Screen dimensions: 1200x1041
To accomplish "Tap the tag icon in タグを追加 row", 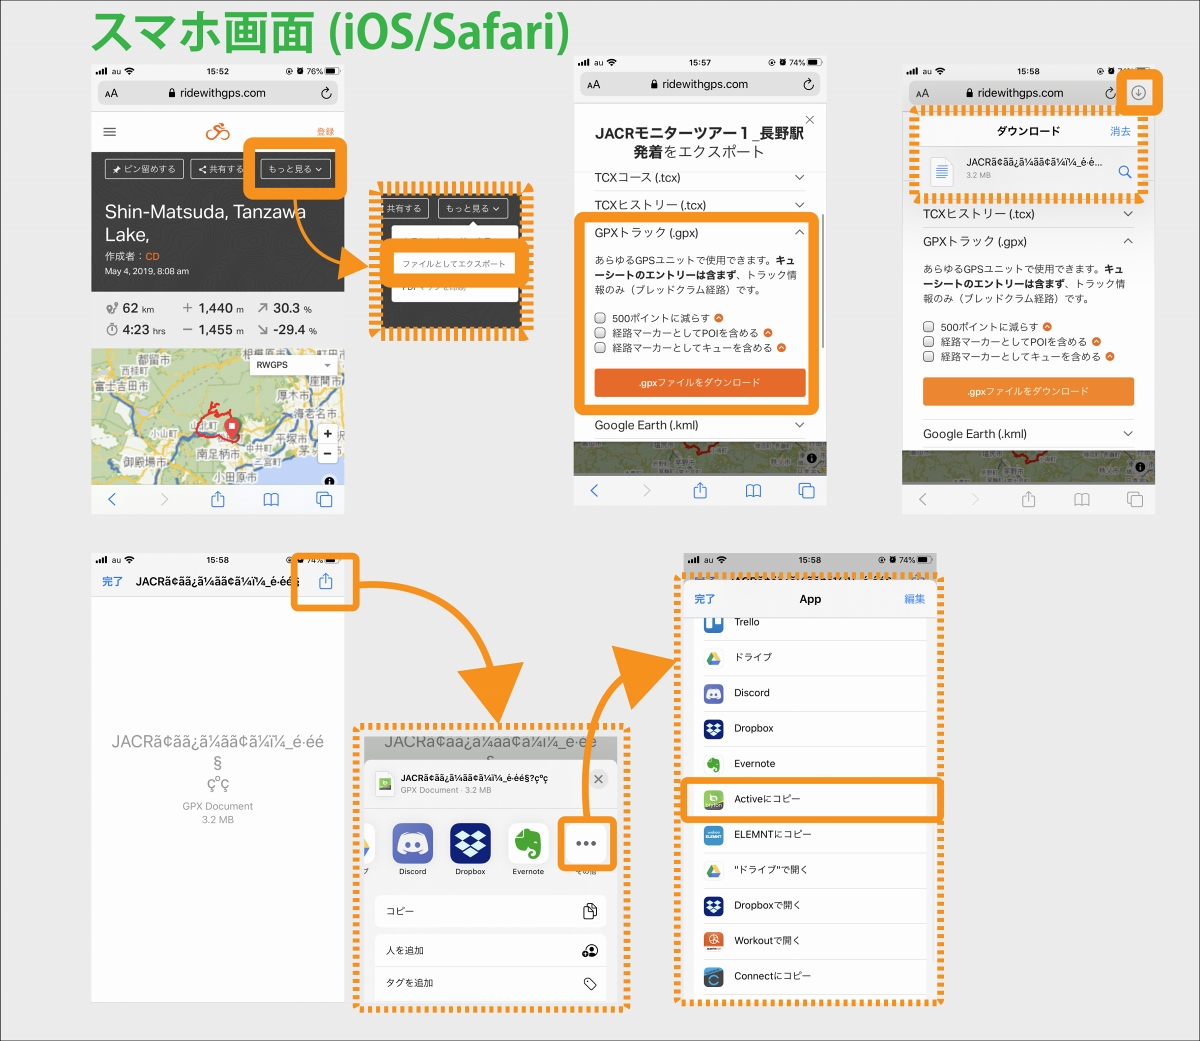I will pyautogui.click(x=590, y=984).
